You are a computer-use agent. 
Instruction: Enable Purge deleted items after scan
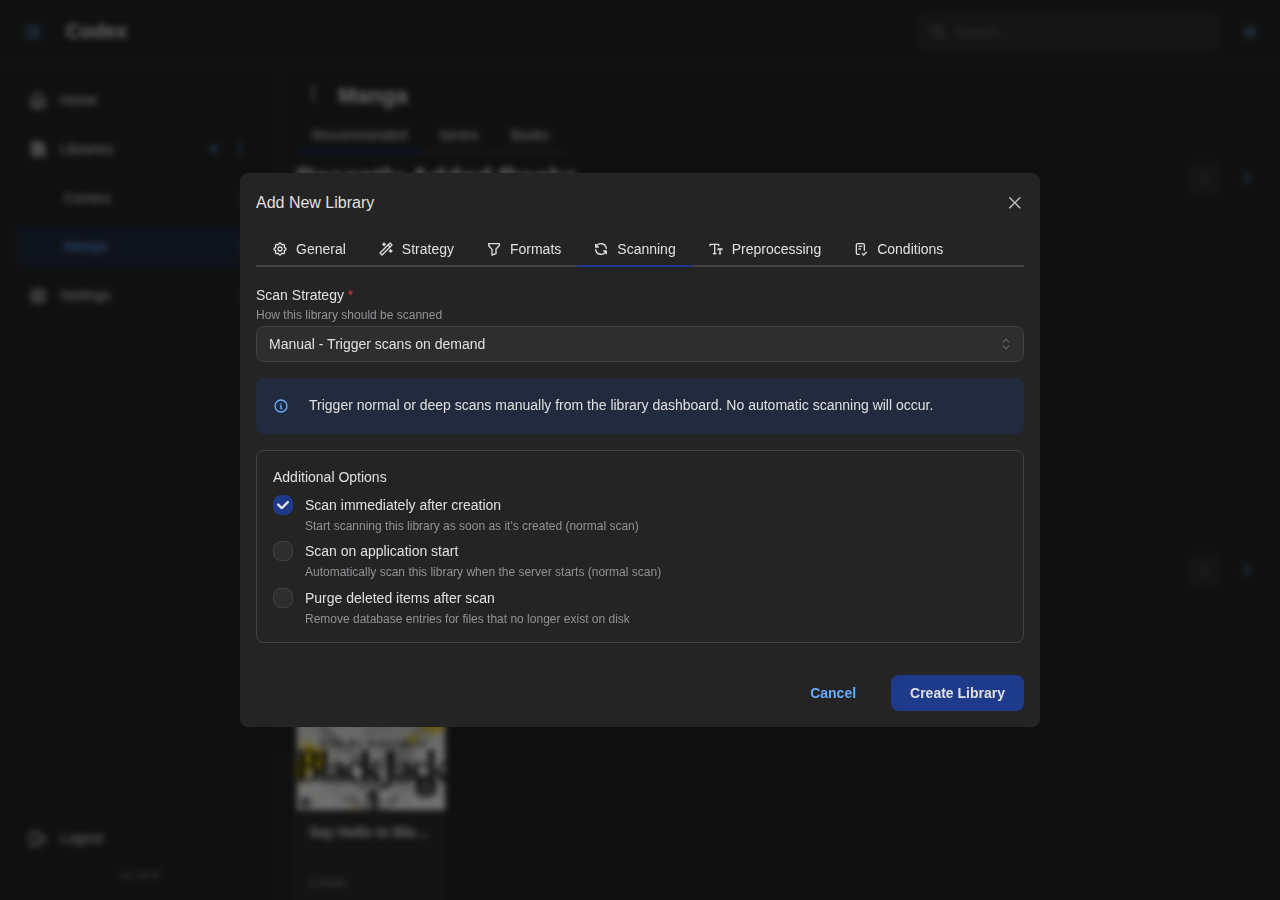coord(282,597)
